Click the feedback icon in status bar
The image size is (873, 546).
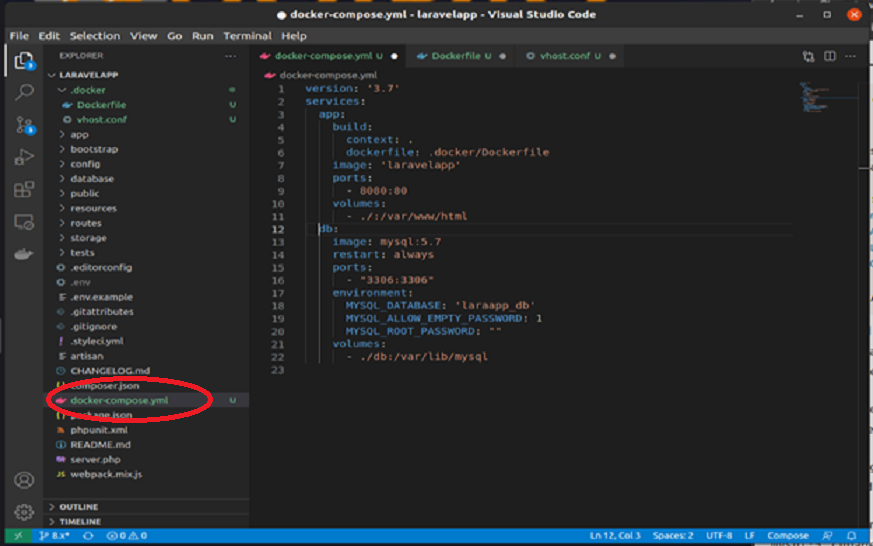pyautogui.click(x=827, y=535)
